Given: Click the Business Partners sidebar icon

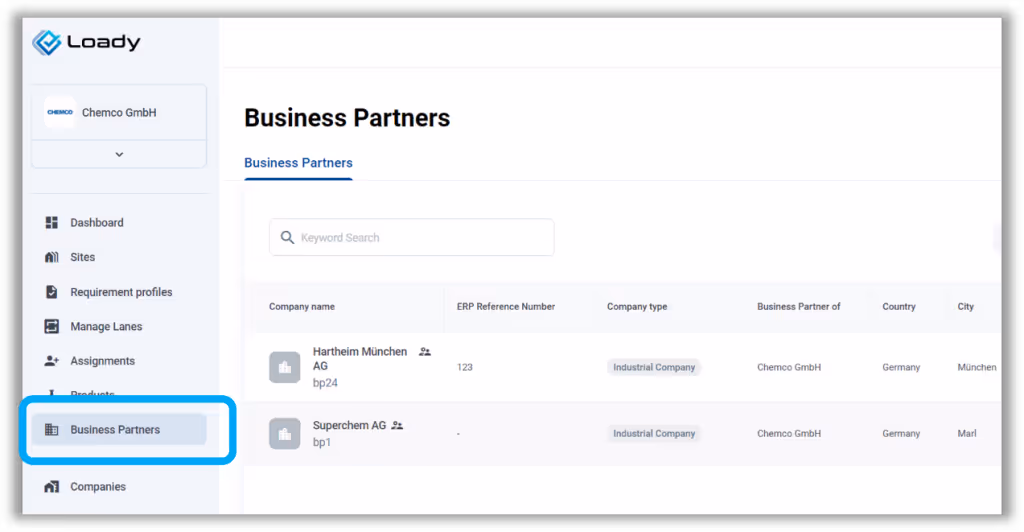Looking at the screenshot, I should click(x=52, y=430).
